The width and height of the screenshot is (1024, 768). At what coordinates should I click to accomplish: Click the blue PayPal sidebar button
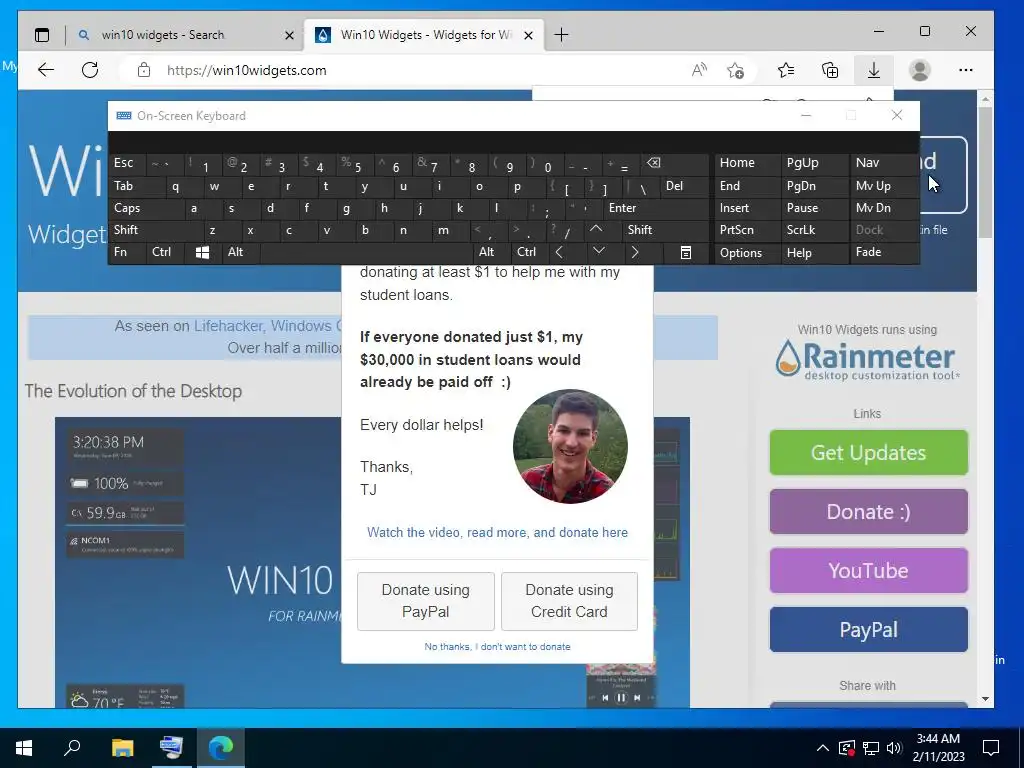(869, 630)
